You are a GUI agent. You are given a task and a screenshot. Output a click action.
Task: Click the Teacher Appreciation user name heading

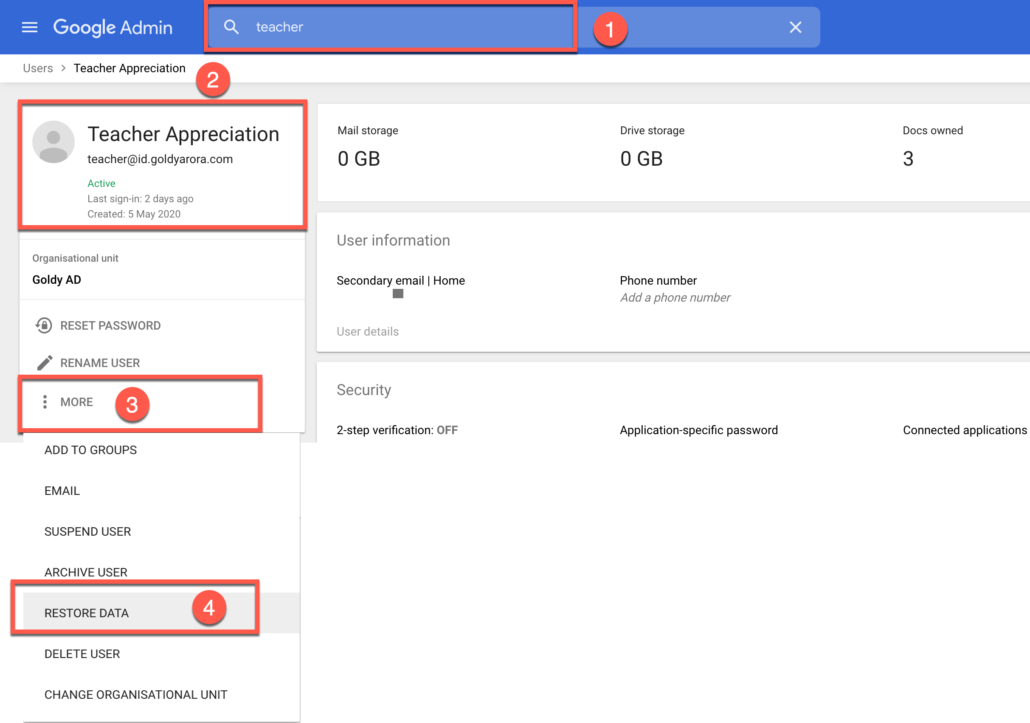[183, 134]
